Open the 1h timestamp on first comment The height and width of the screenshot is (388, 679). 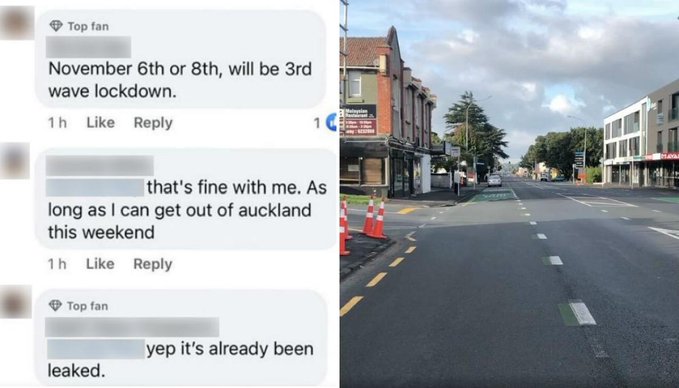[x=57, y=123]
